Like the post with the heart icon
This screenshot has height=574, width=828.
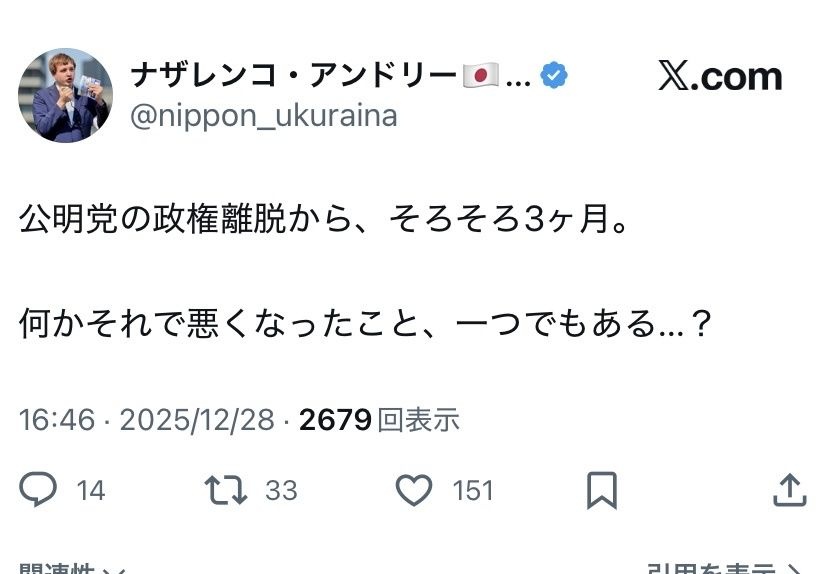coord(413,489)
